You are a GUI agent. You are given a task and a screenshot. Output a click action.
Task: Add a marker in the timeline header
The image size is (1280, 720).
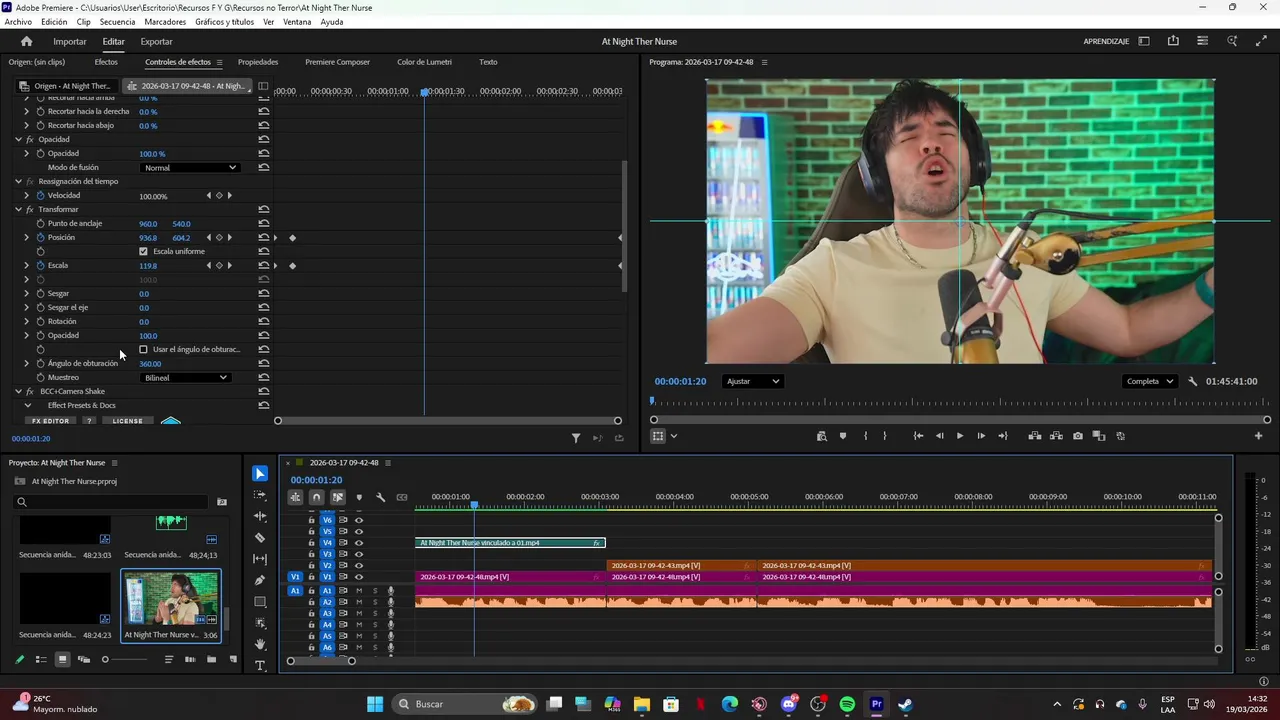(x=359, y=497)
